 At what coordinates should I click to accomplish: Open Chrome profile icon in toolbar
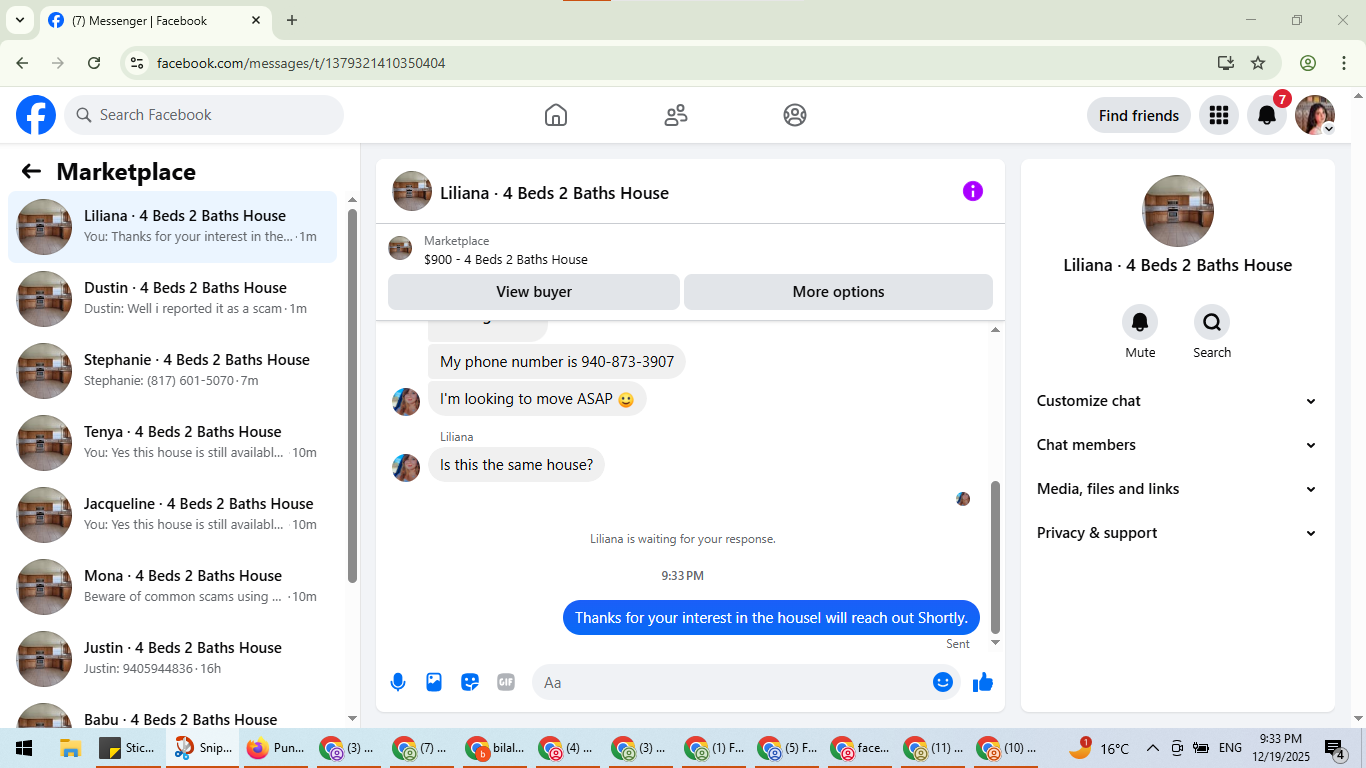point(1308,63)
